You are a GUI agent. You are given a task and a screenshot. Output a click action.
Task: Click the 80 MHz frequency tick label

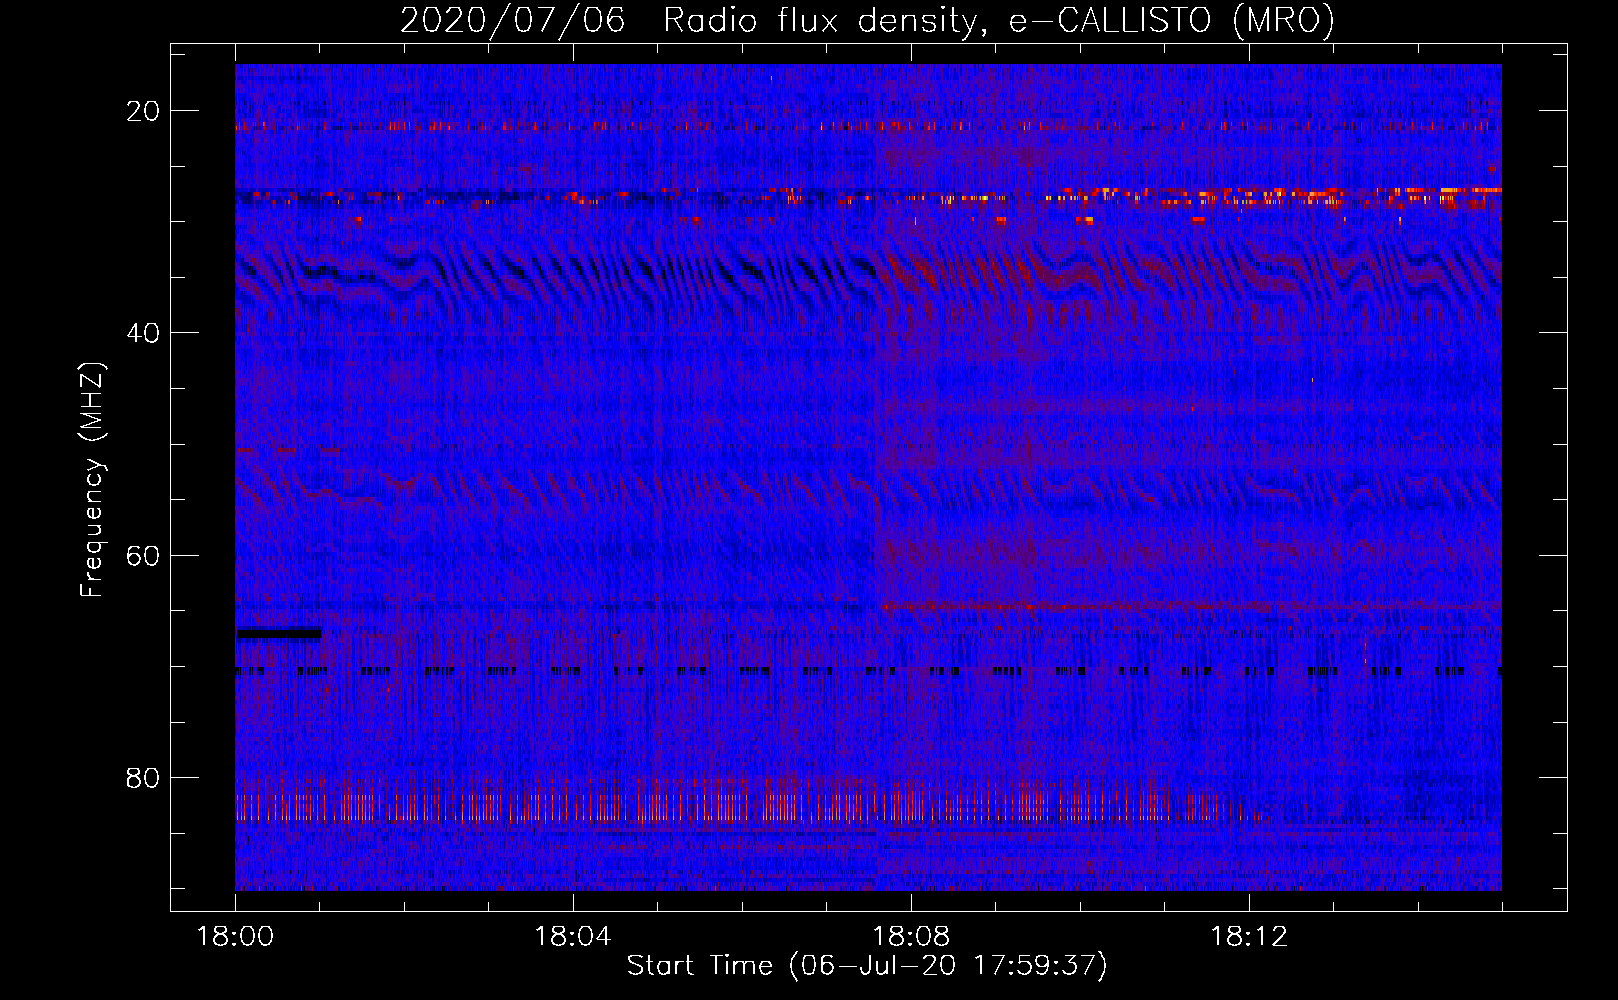(144, 777)
